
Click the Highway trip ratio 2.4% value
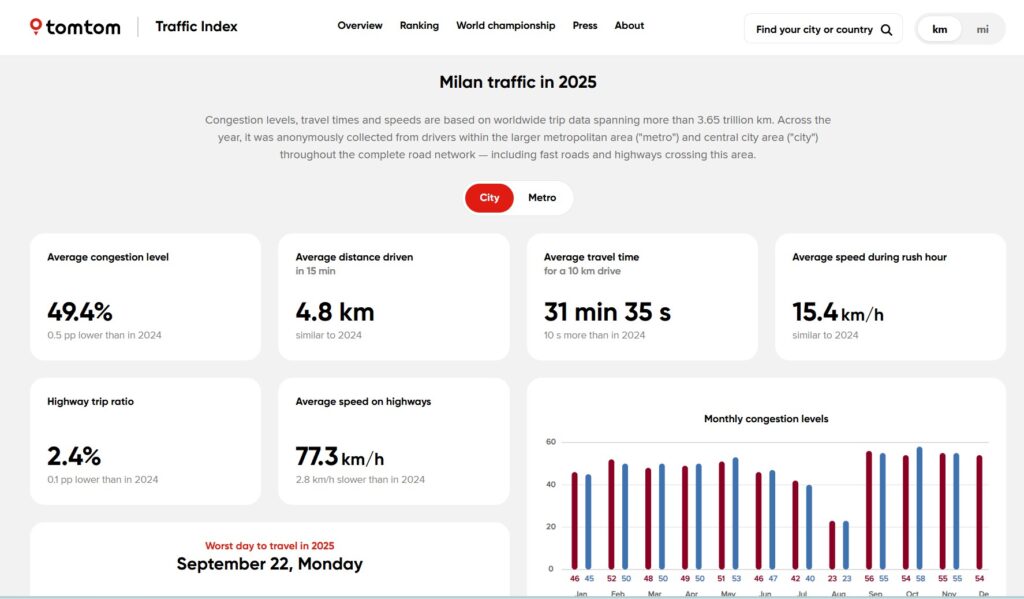coord(74,457)
